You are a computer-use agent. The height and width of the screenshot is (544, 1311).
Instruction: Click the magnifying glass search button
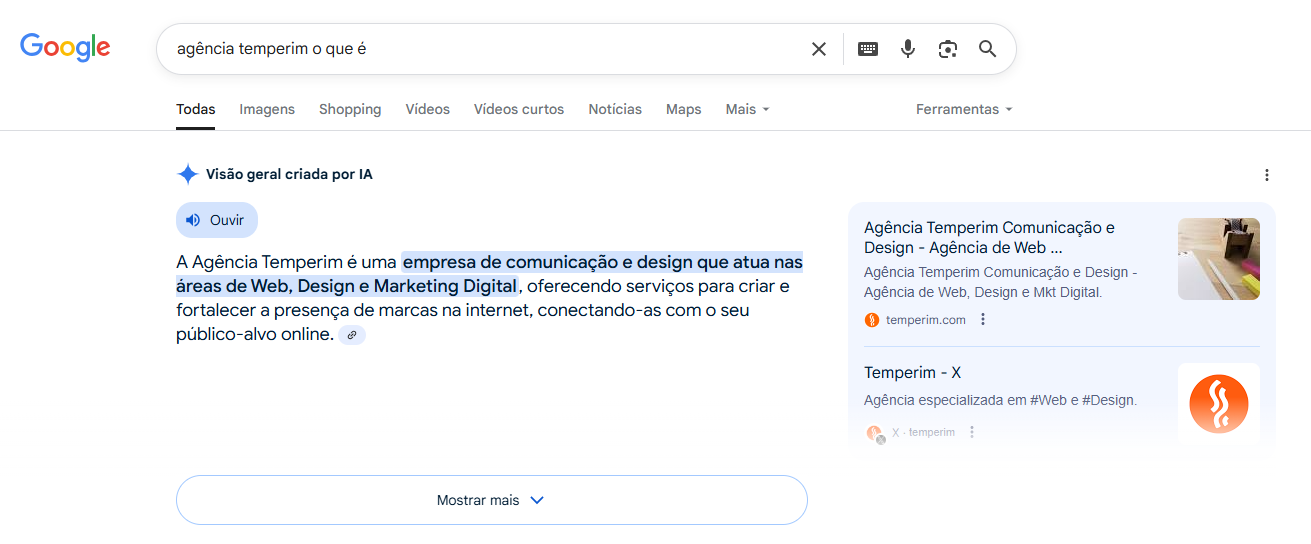tap(988, 49)
